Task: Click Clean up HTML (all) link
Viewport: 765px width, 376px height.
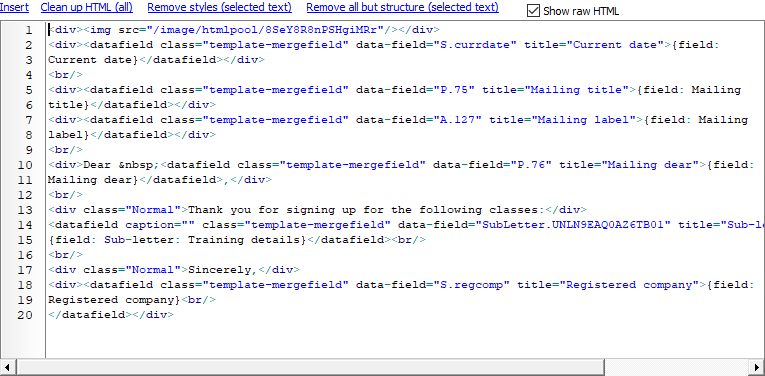Action: point(86,7)
